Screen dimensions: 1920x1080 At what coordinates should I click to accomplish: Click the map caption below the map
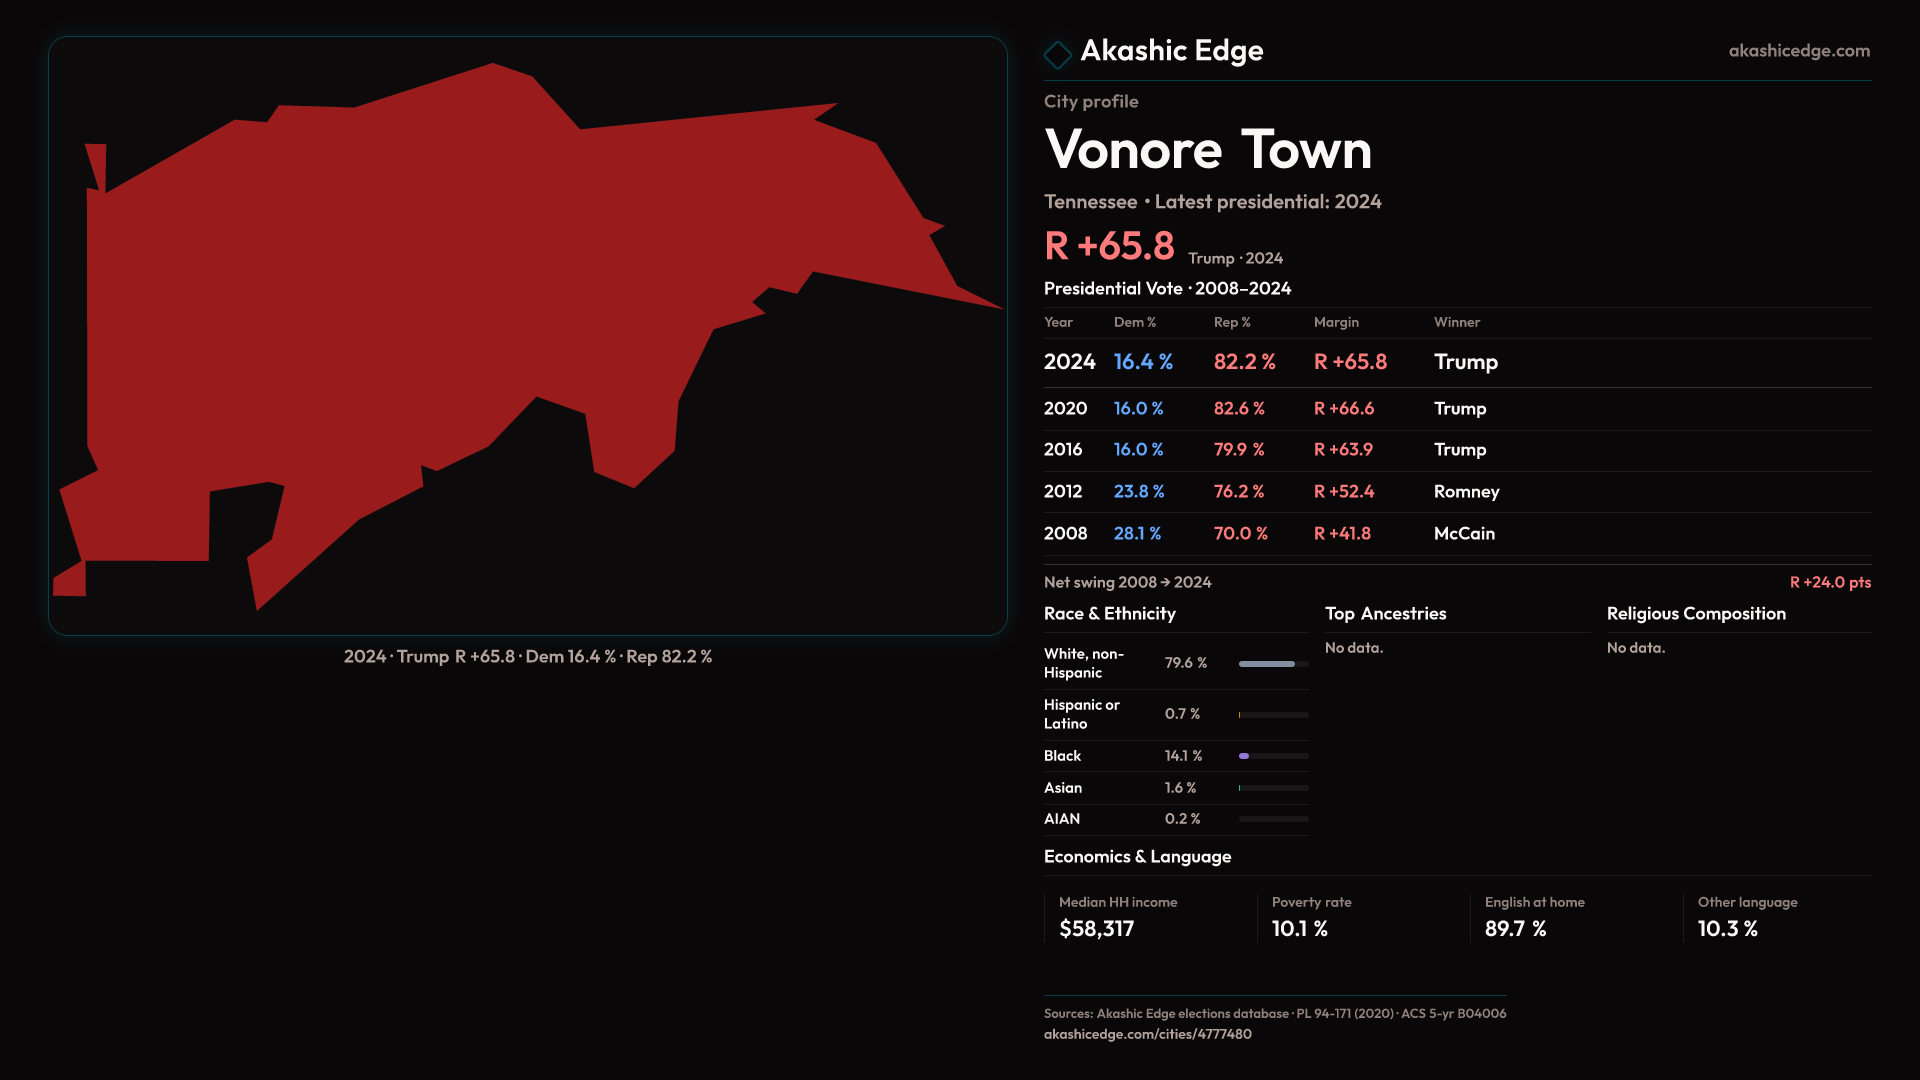click(527, 657)
